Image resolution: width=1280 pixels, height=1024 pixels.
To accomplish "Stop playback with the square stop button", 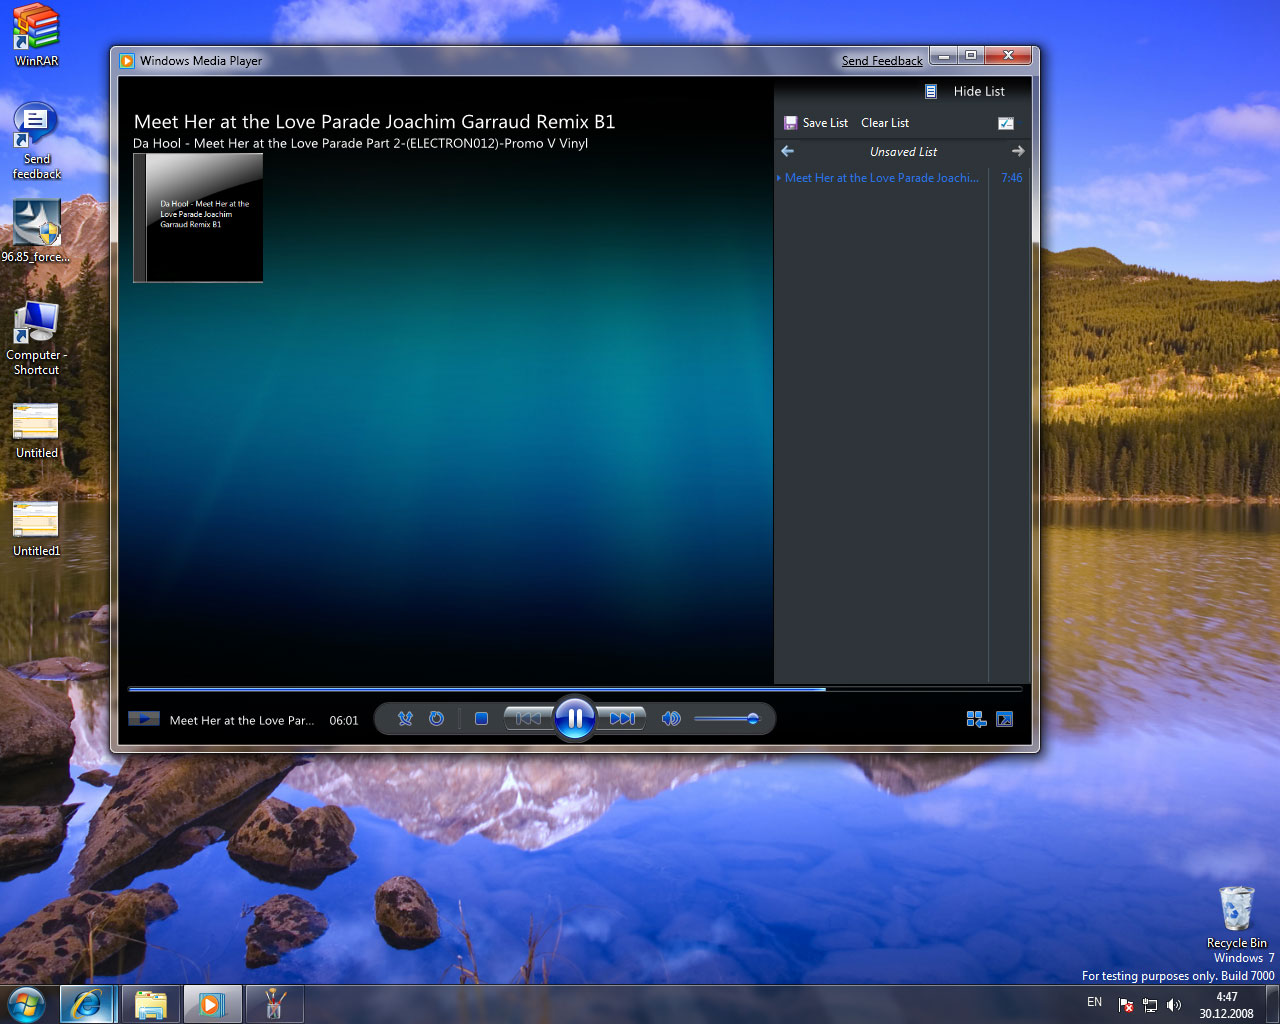I will coord(481,719).
